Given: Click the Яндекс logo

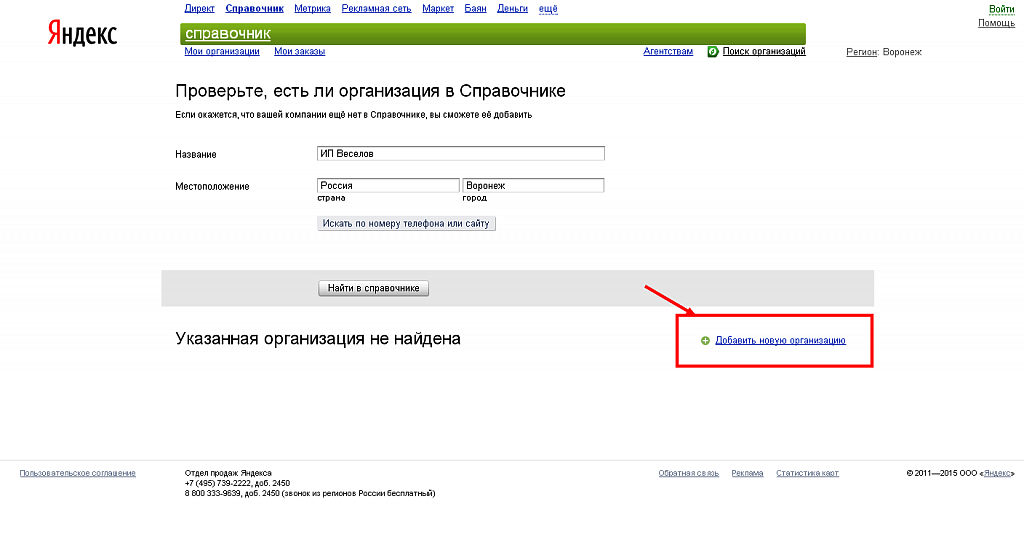Looking at the screenshot, I should point(82,33).
